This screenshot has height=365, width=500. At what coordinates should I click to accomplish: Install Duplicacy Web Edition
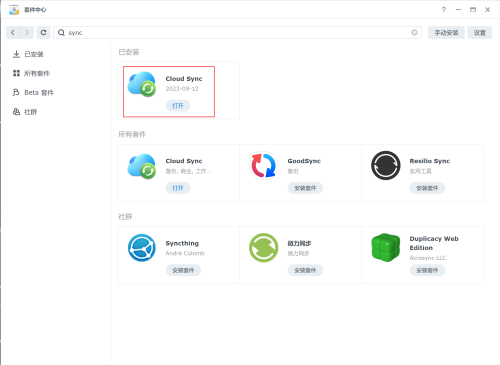tap(427, 270)
